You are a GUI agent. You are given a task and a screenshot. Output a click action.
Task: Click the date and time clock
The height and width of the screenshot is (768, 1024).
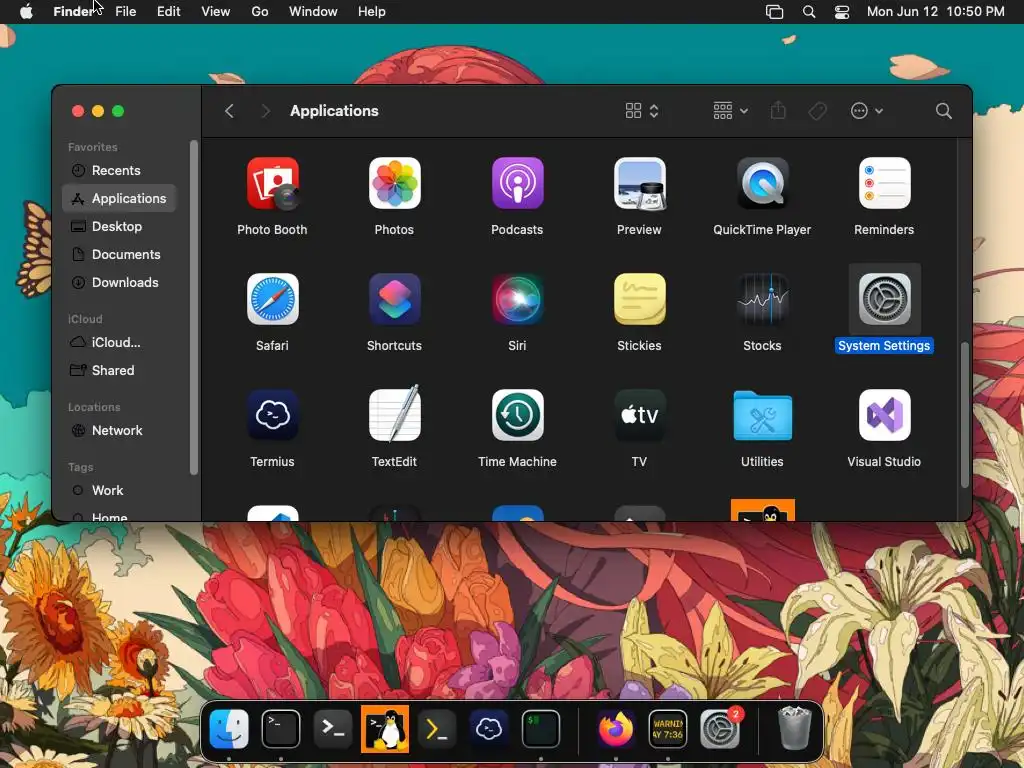point(935,12)
